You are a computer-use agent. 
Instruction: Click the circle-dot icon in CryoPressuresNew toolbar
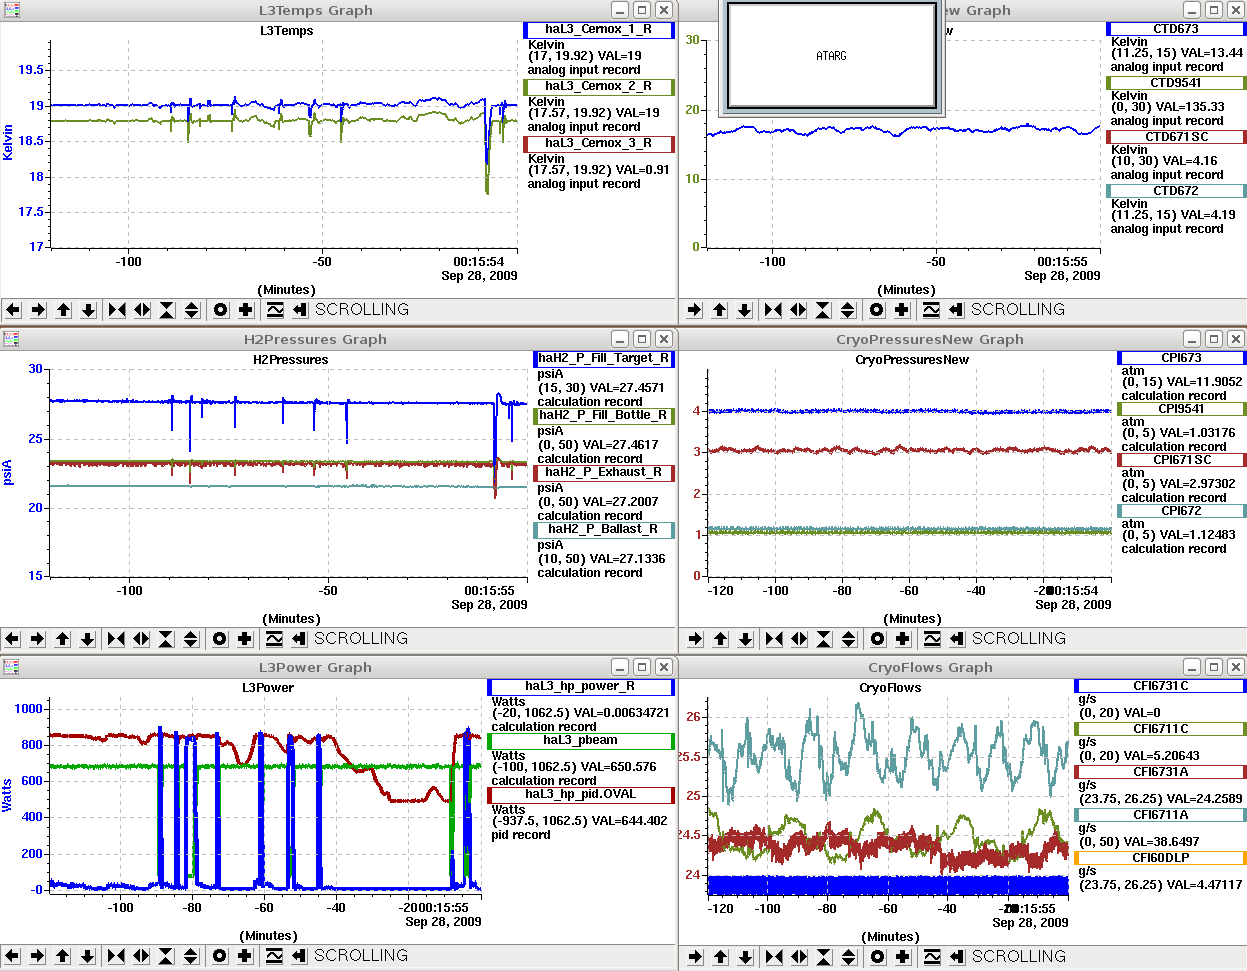878,638
